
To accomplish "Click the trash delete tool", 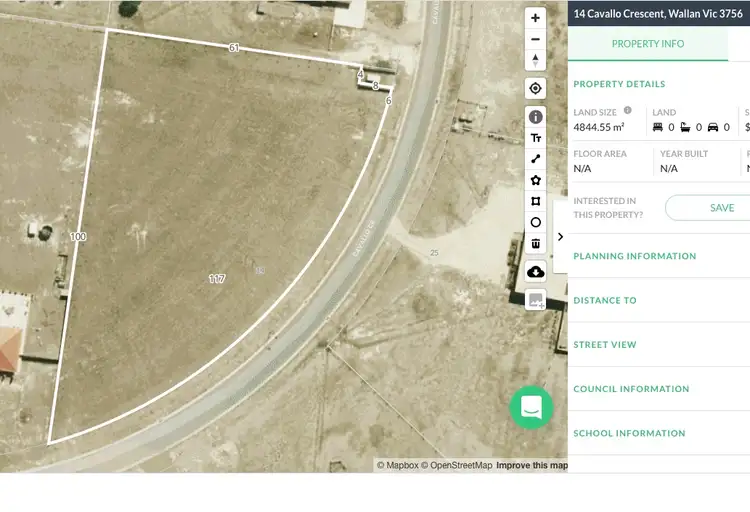I will (x=536, y=243).
